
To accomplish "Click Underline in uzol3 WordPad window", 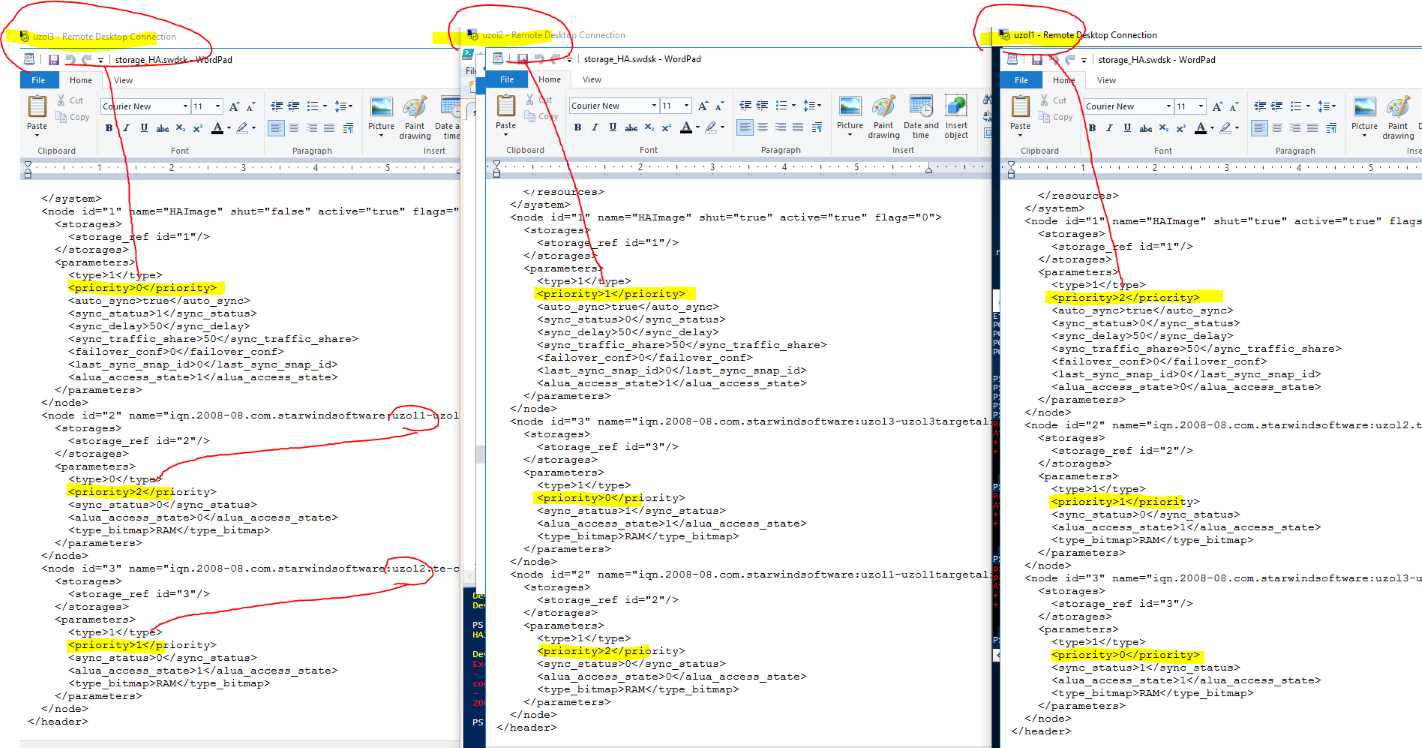I will (x=144, y=128).
